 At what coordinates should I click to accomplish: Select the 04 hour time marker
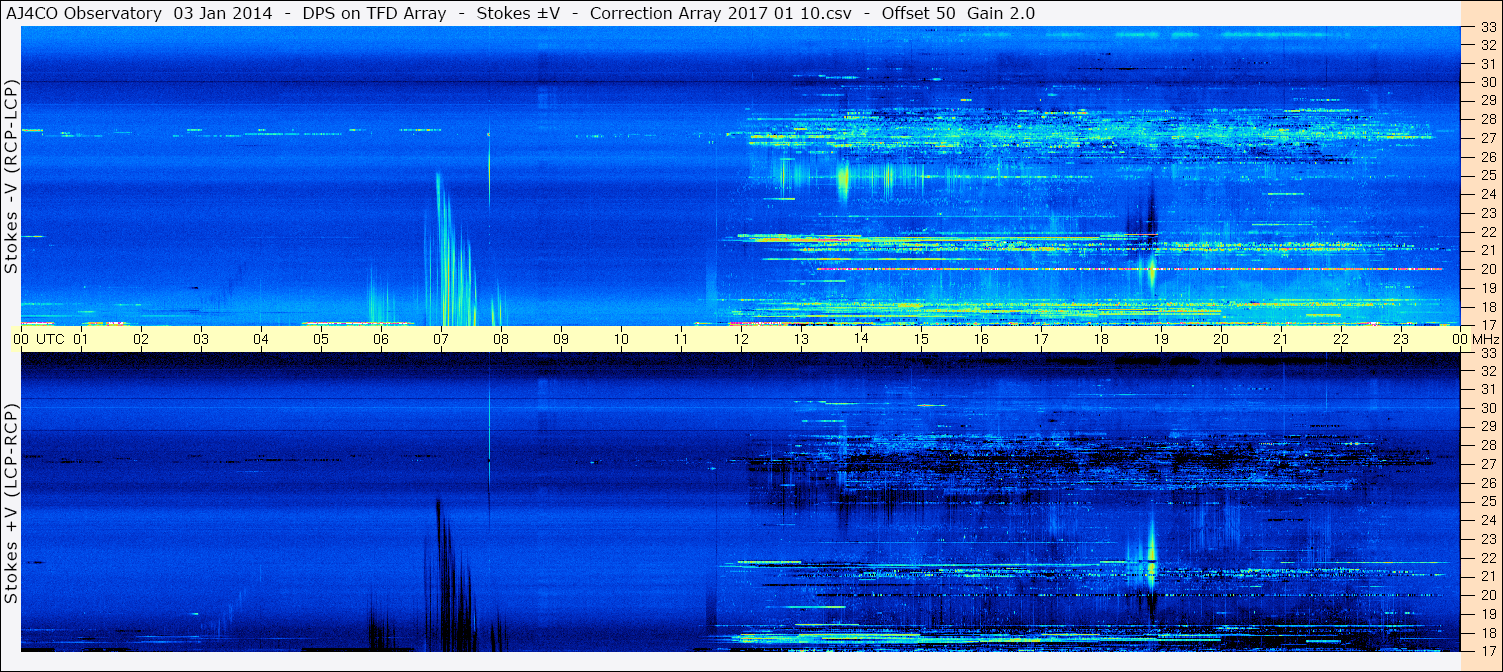pyautogui.click(x=261, y=339)
